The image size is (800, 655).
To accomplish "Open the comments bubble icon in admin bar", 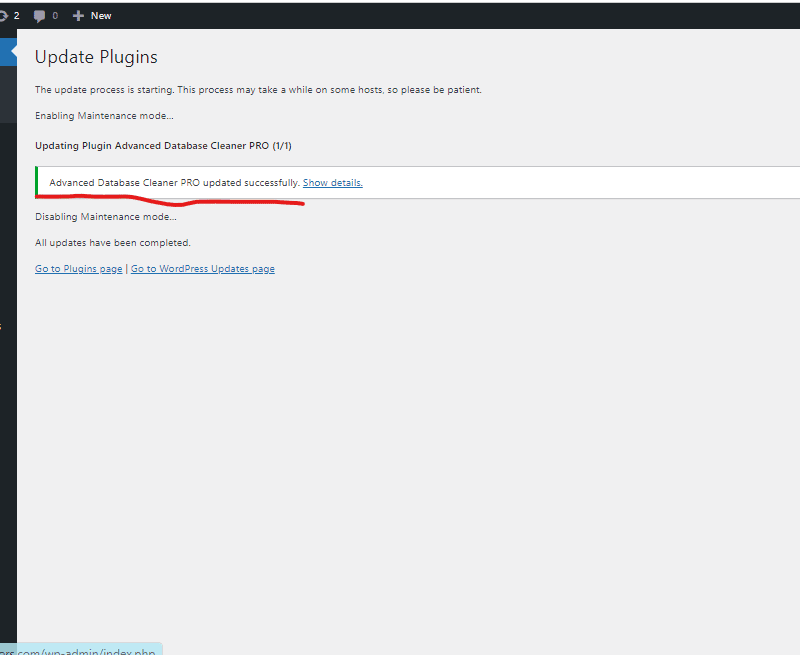I will [x=39, y=16].
